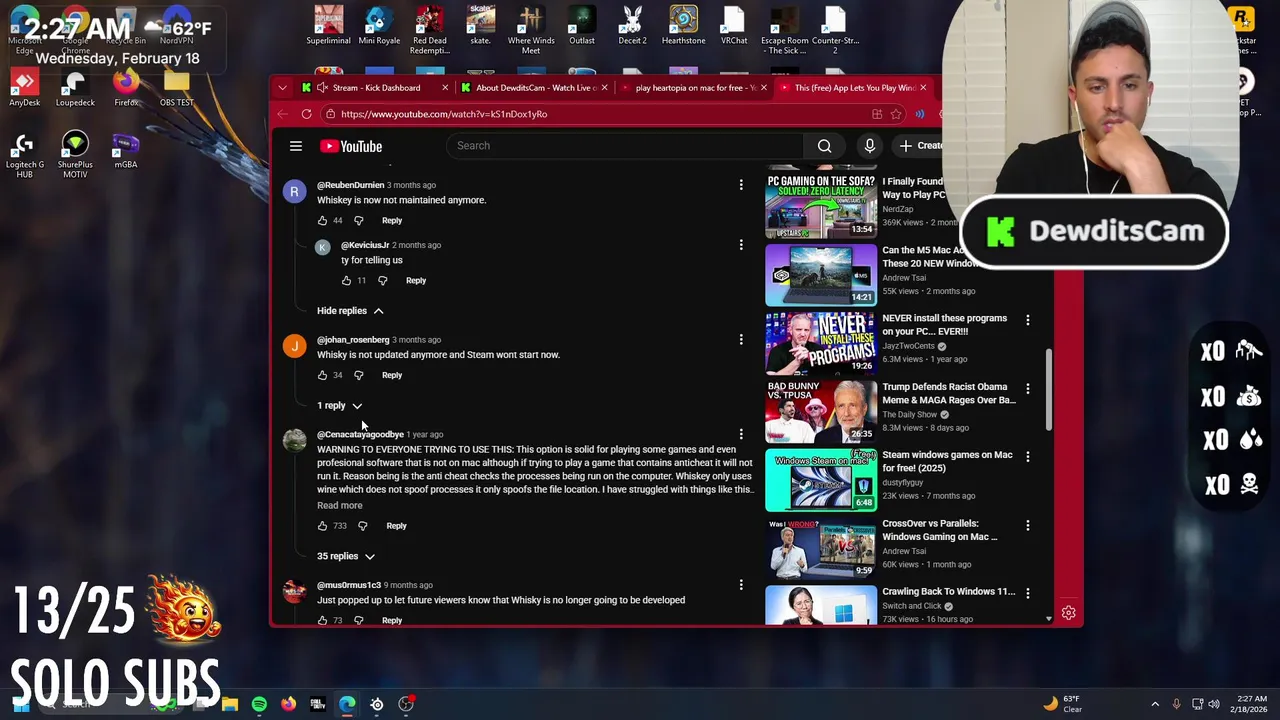The height and width of the screenshot is (720, 1280).
Task: Open menu for 'NEVER install these programs' video
Action: (x=1027, y=320)
